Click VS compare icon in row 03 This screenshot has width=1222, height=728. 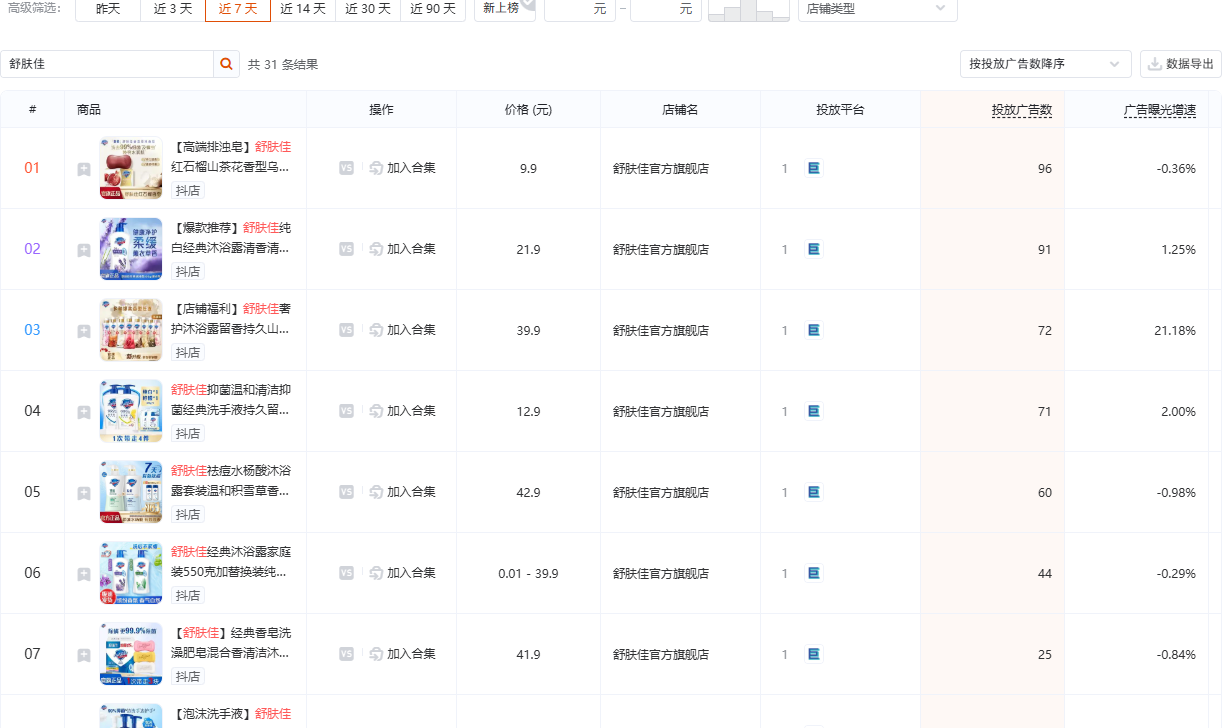pyautogui.click(x=346, y=330)
